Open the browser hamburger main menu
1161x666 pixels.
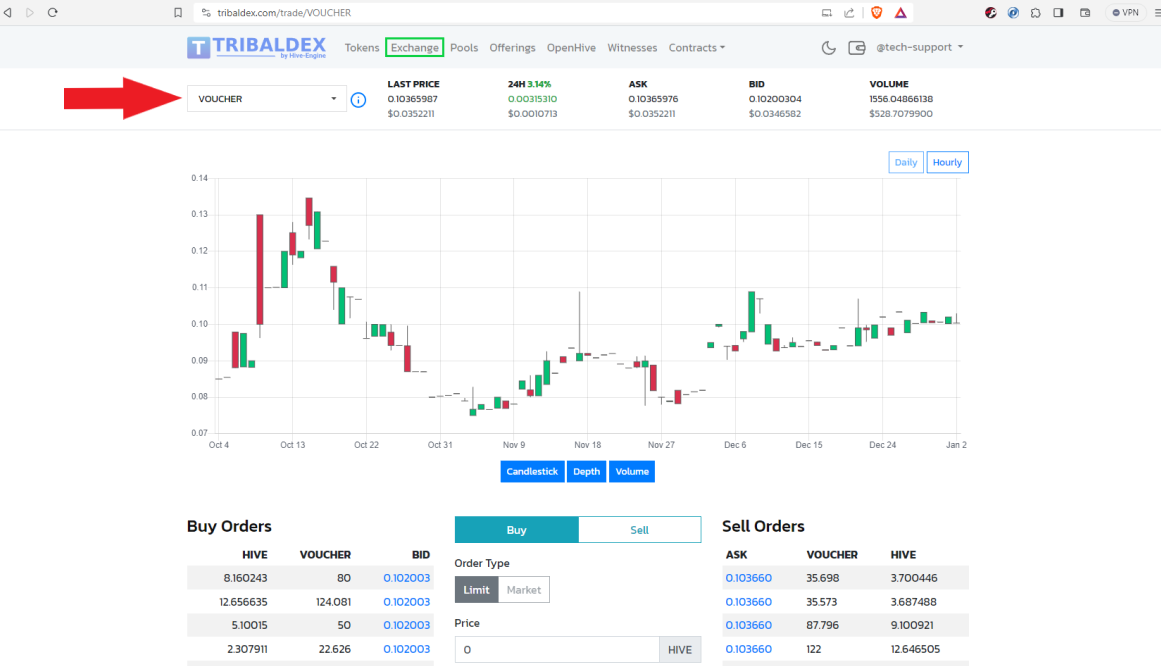click(1157, 13)
